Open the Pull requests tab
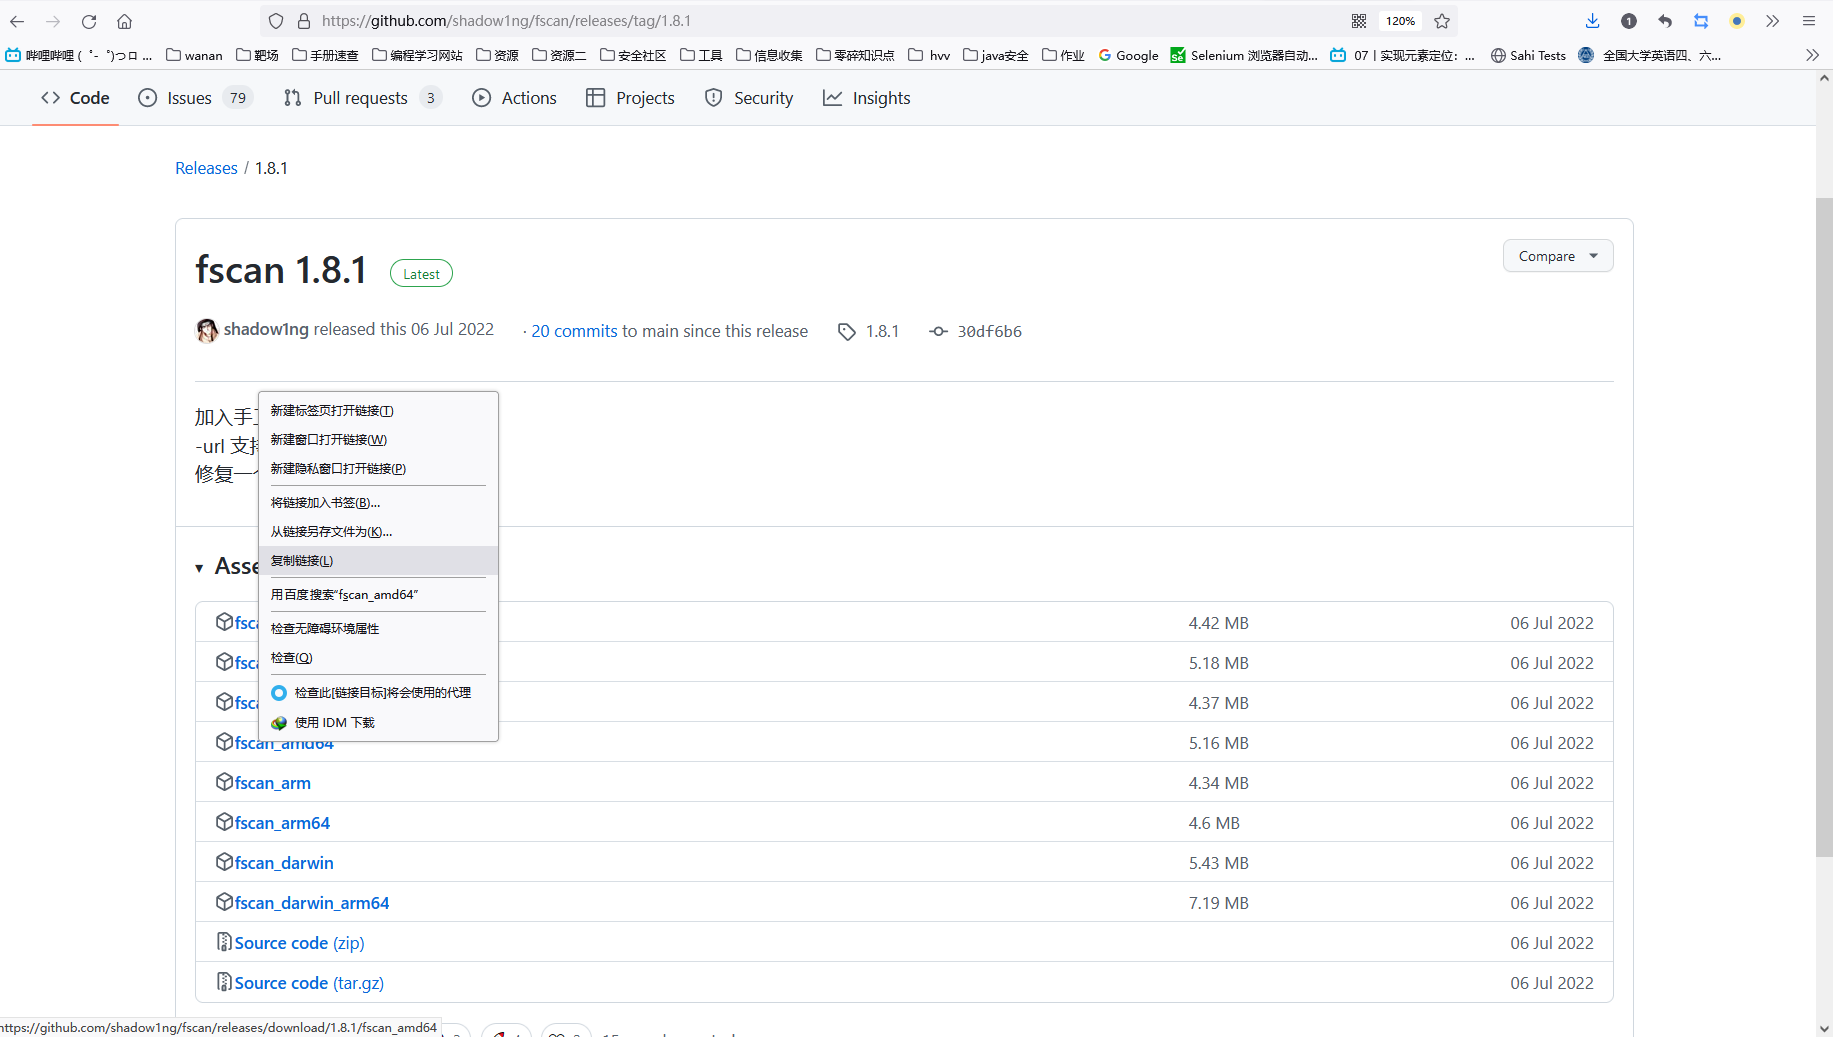Image resolution: width=1833 pixels, height=1037 pixels. click(x=362, y=98)
